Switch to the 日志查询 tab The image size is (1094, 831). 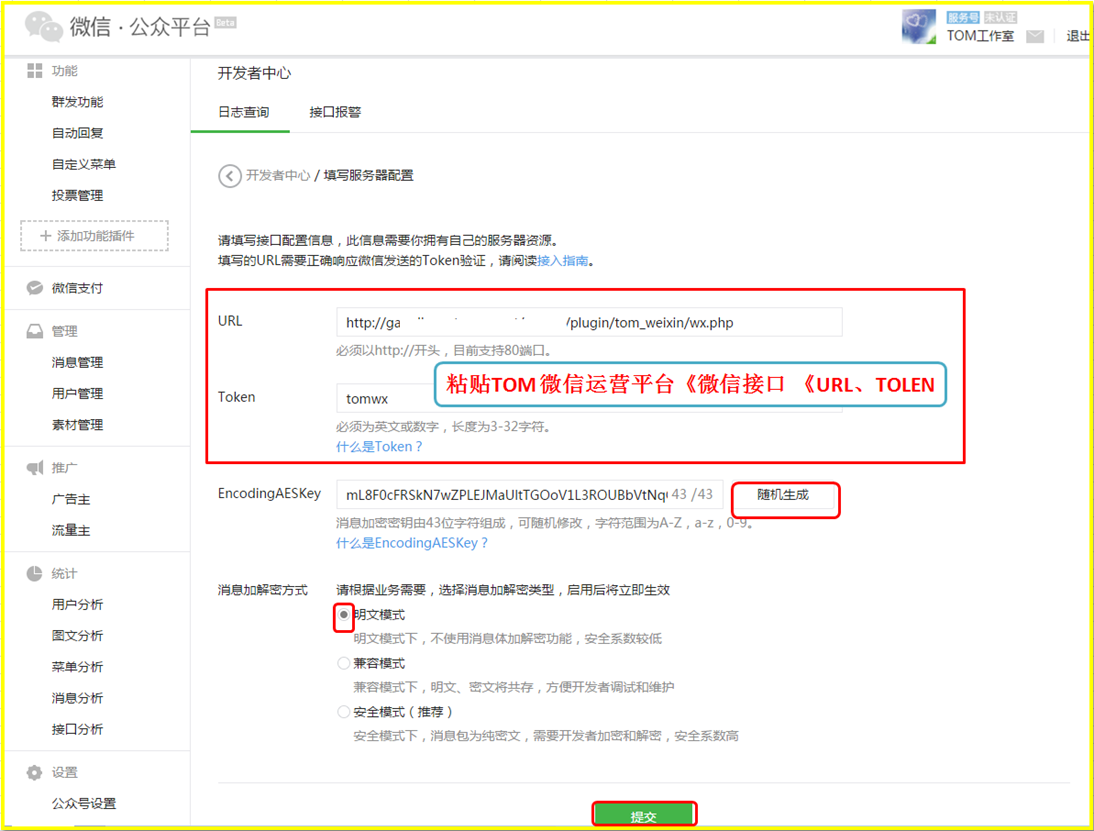point(243,112)
